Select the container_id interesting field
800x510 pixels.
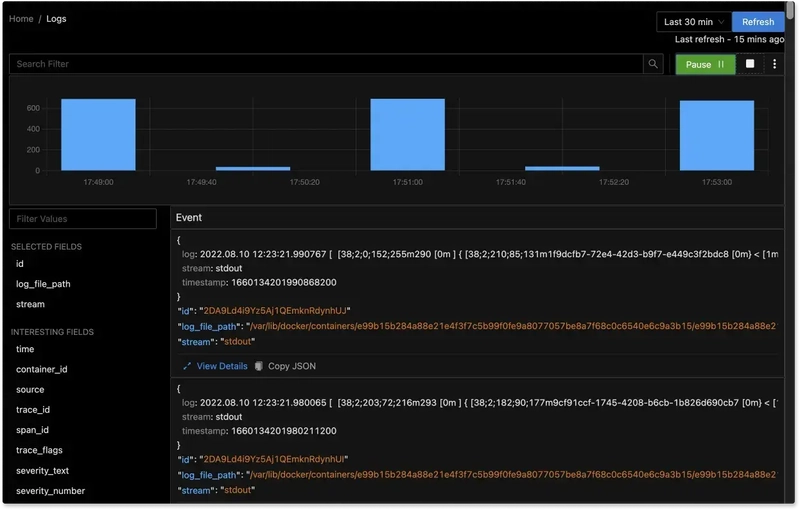41,369
